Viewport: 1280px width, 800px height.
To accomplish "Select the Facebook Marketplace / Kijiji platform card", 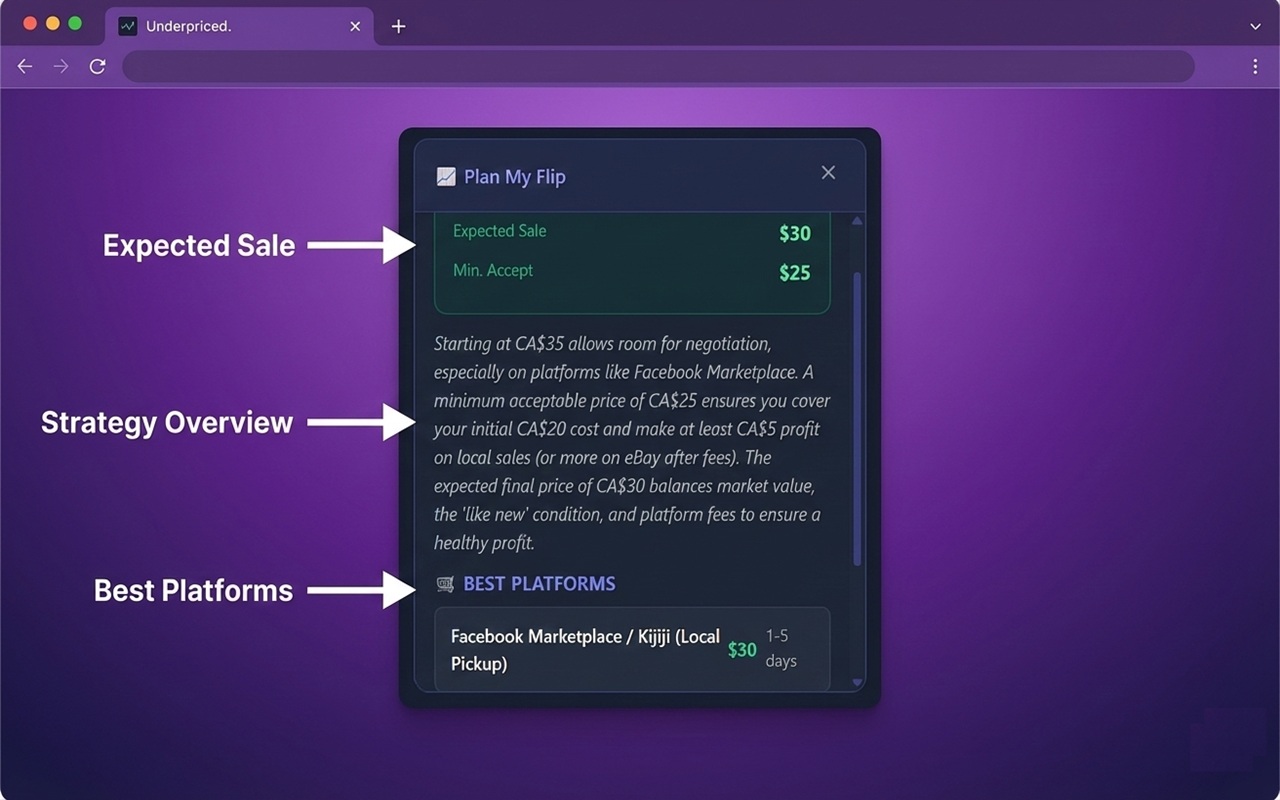I will point(632,649).
